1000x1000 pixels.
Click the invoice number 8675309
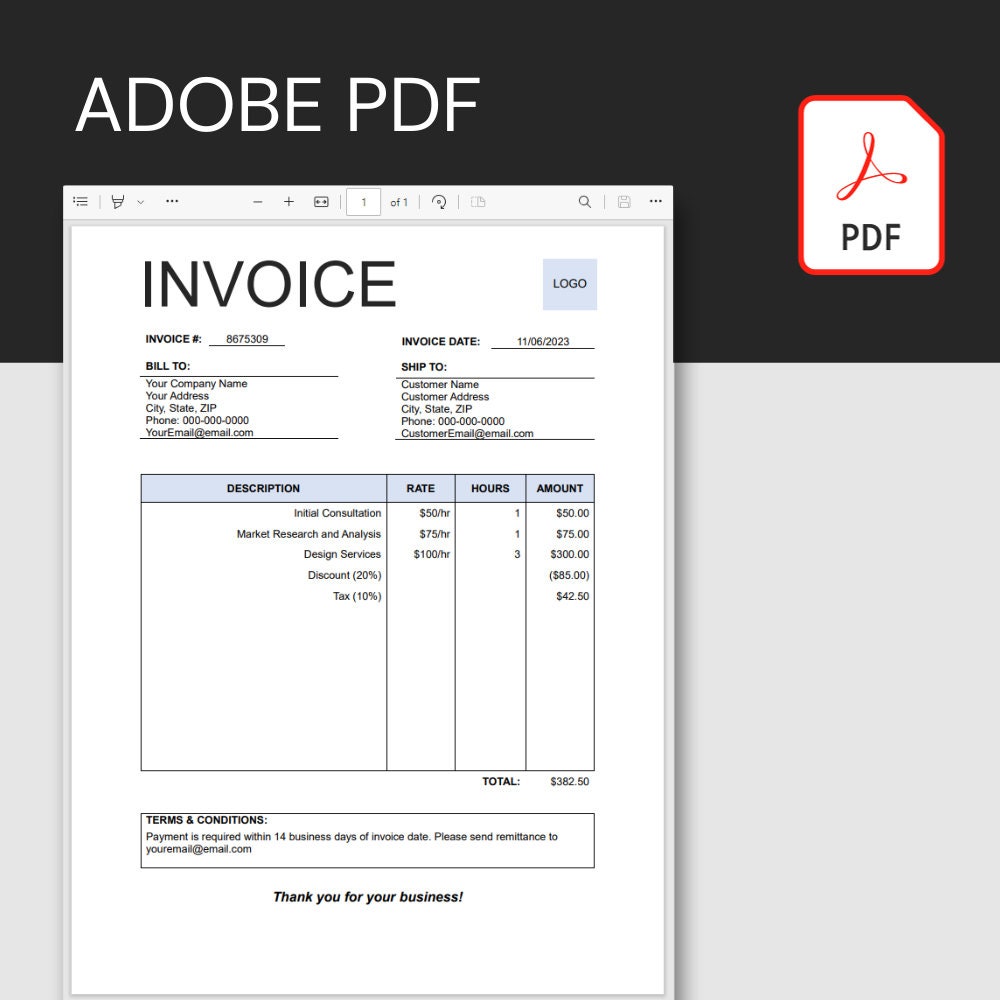point(247,339)
